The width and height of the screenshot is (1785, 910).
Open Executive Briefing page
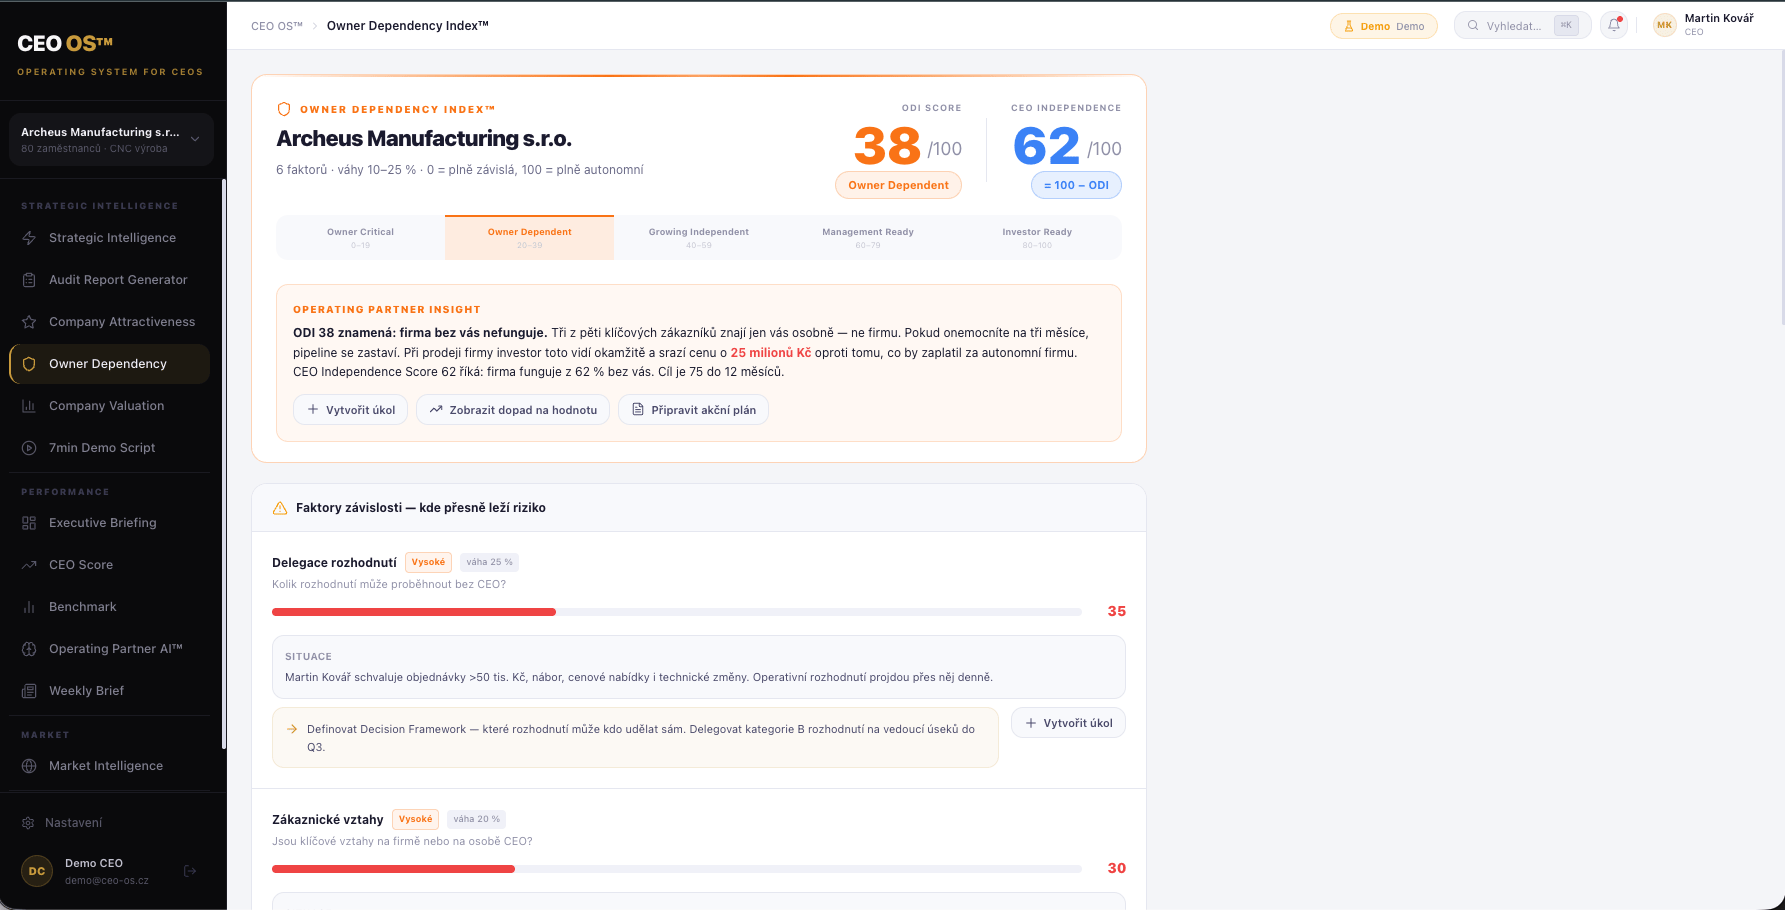click(x=110, y=523)
